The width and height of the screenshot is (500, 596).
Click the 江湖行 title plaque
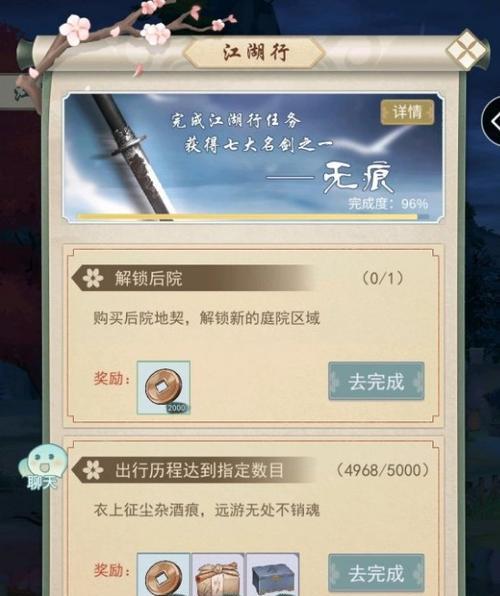click(x=255, y=52)
